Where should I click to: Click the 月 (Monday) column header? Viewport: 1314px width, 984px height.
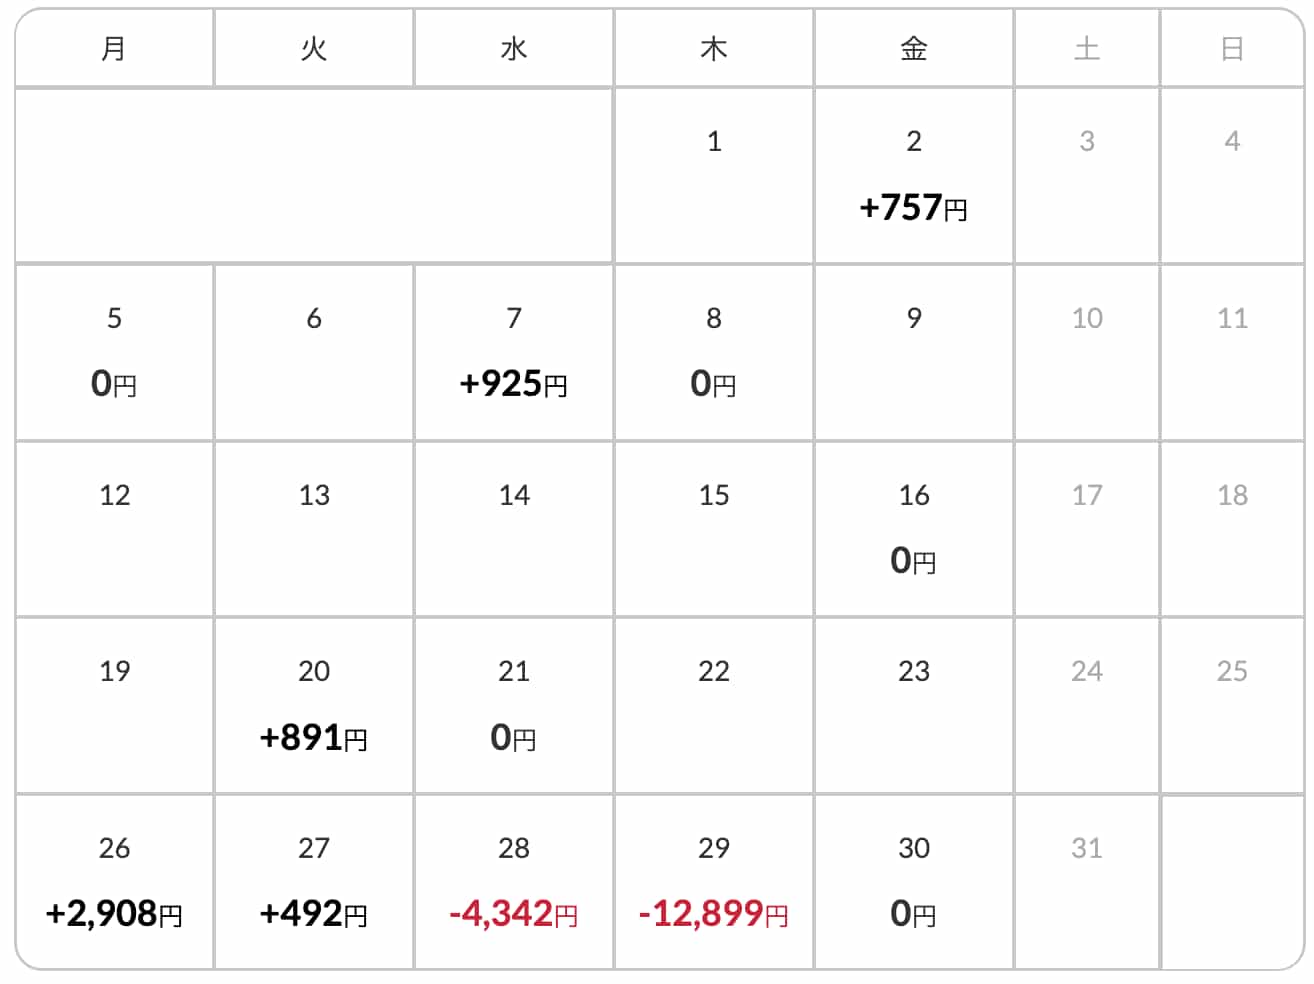[x=114, y=48]
